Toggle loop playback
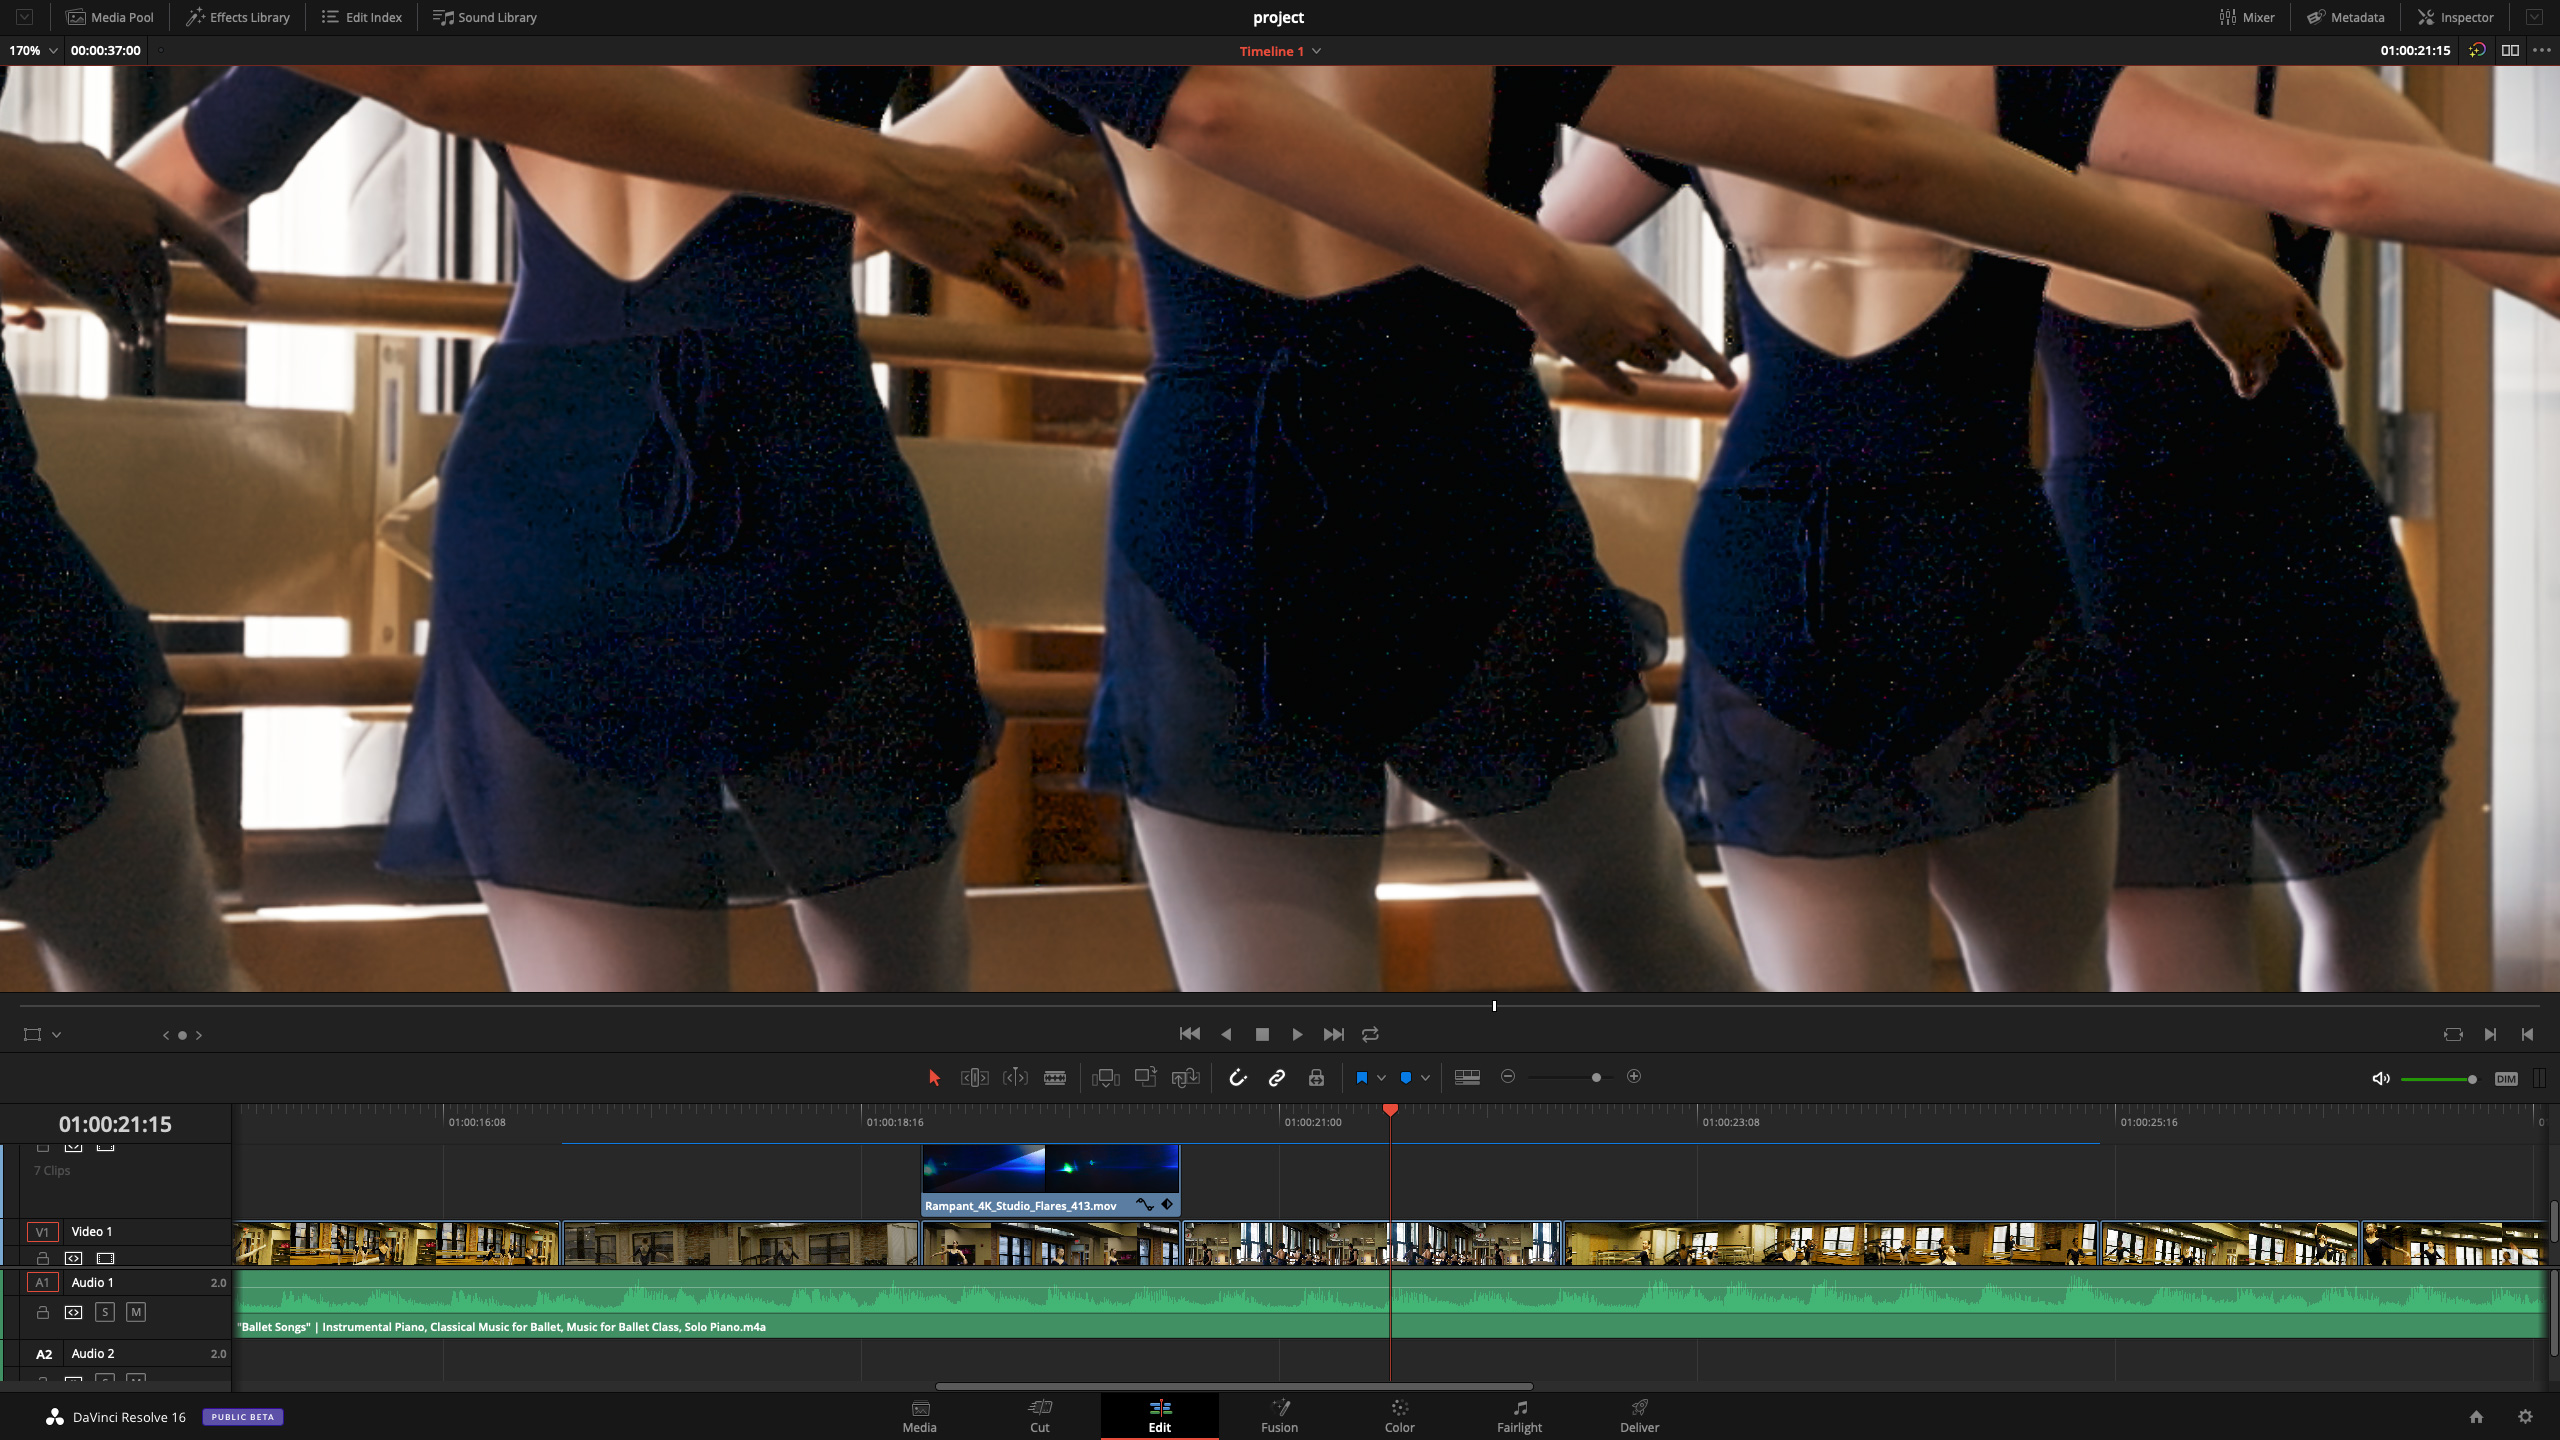 (1370, 1034)
